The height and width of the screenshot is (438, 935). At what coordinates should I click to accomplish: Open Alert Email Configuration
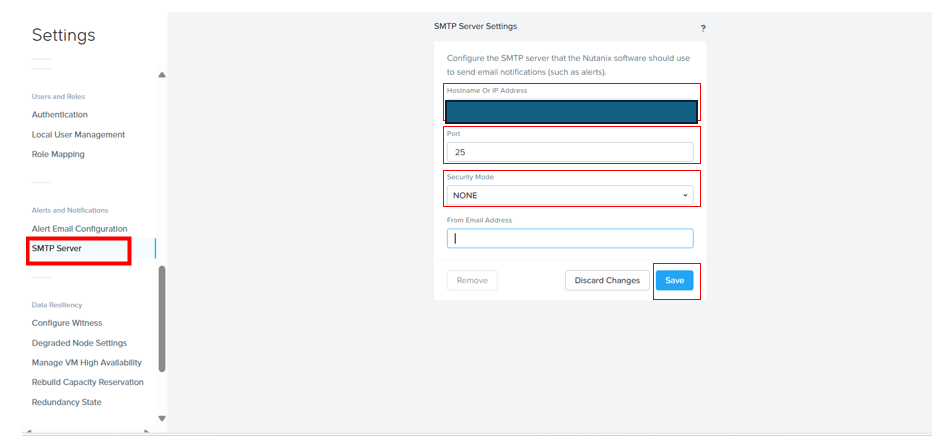[x=79, y=229]
